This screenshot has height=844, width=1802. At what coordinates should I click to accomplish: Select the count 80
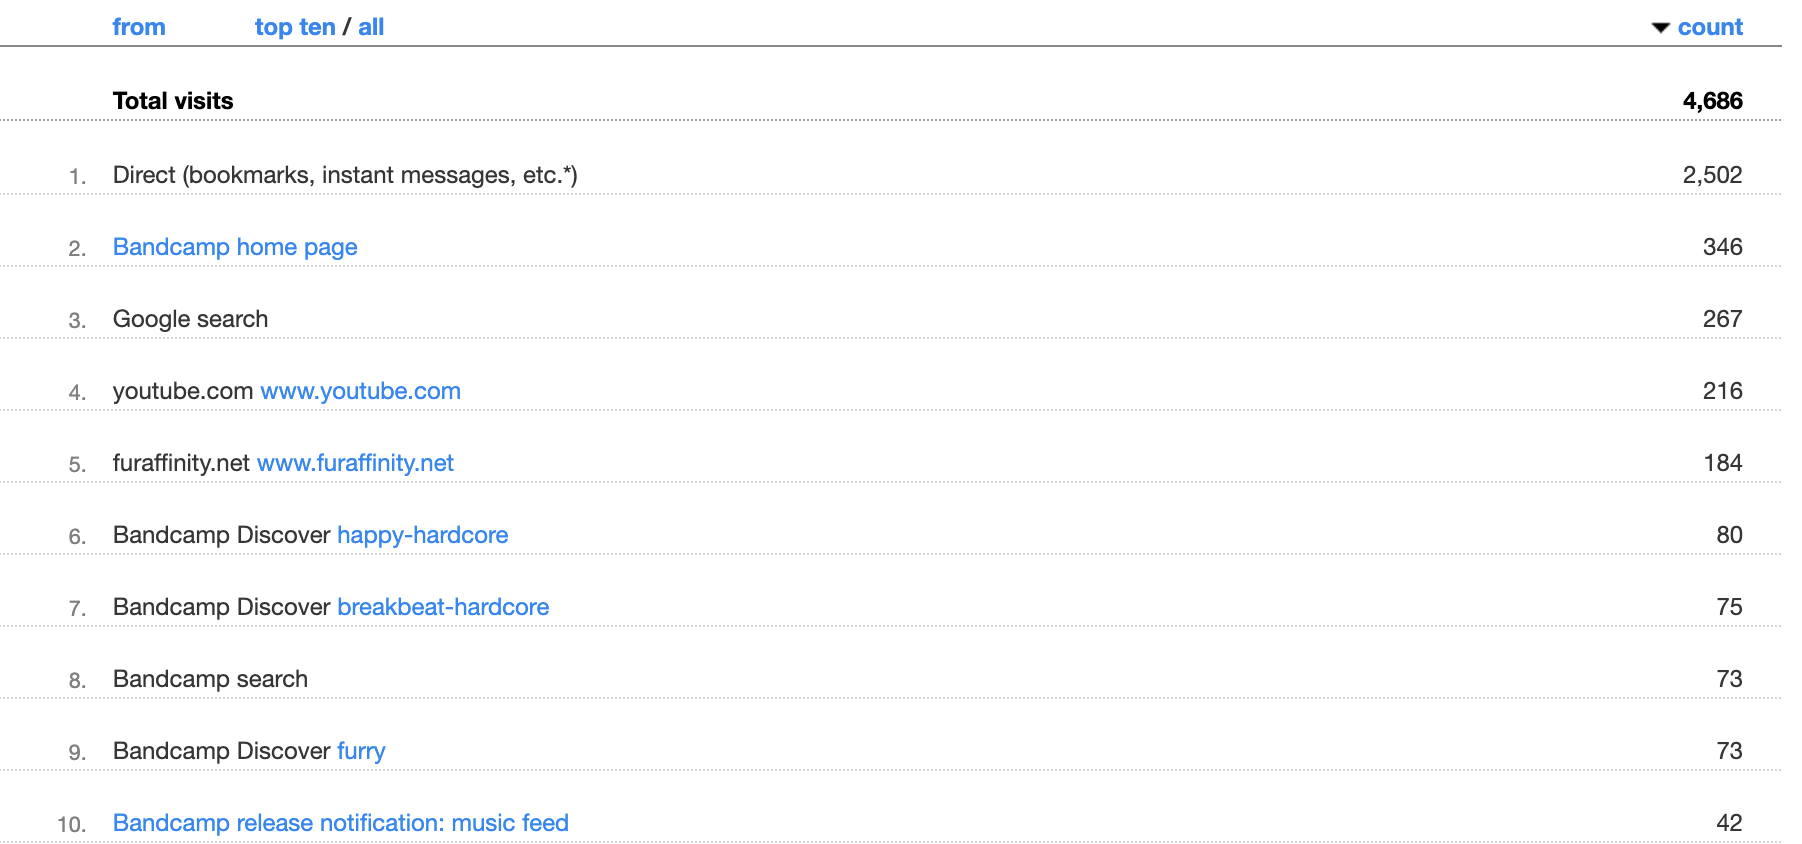(1729, 535)
